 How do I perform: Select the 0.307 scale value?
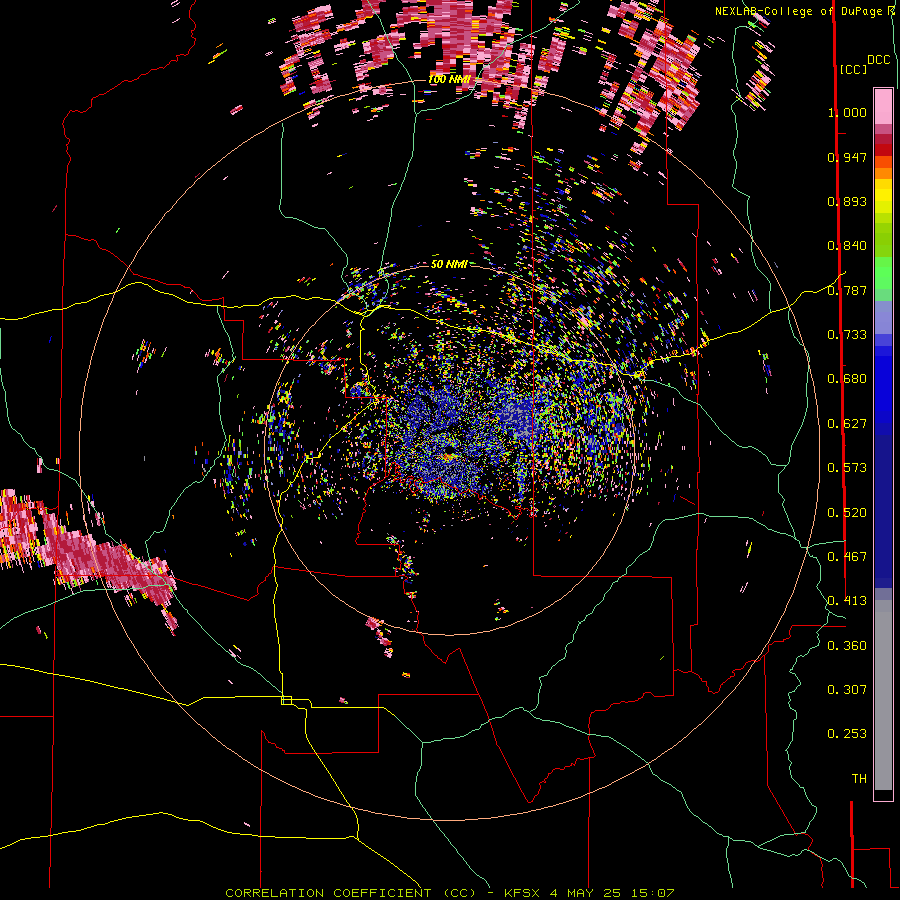[847, 690]
